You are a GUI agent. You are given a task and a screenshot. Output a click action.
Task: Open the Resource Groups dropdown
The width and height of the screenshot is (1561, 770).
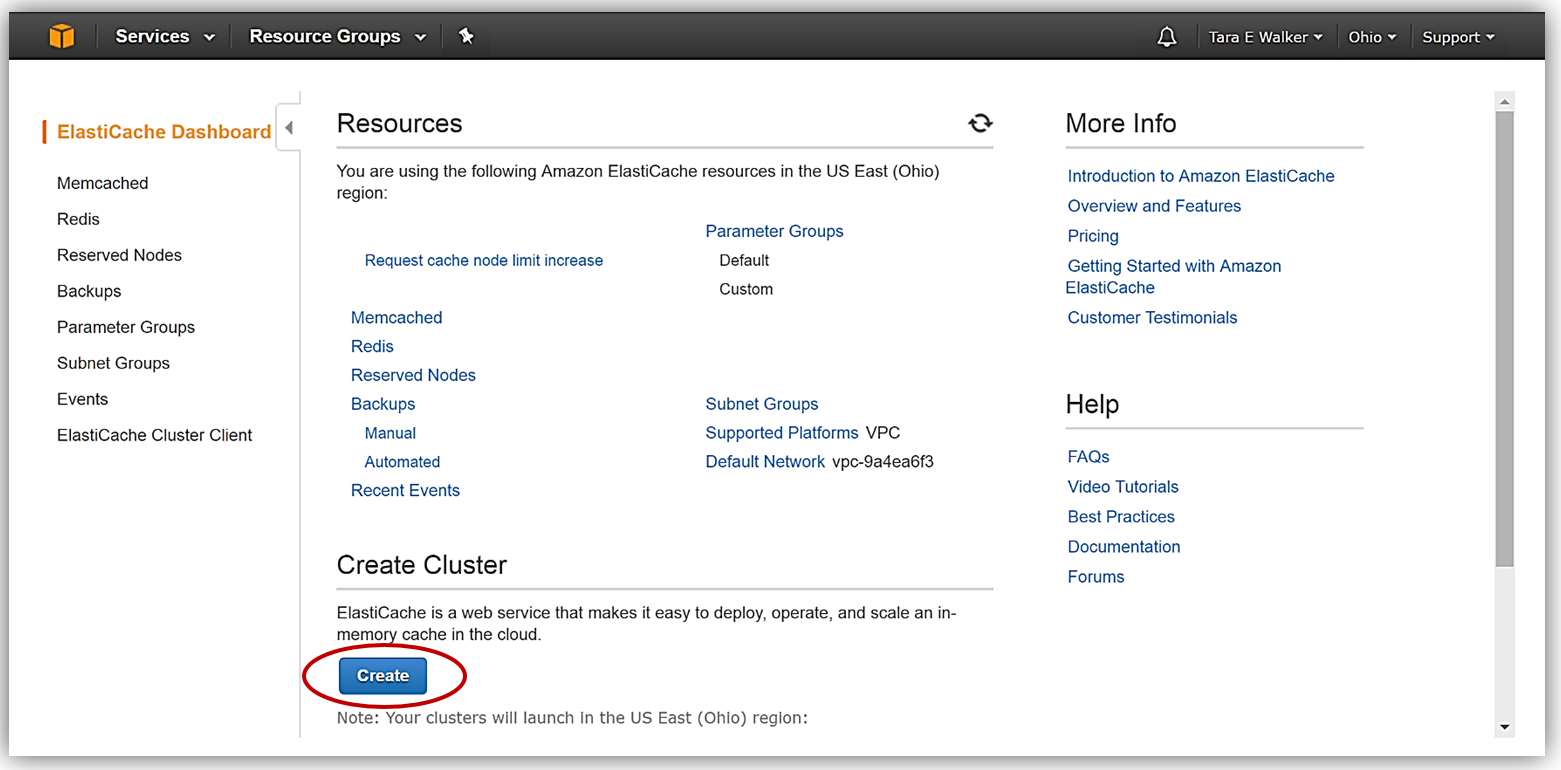point(338,37)
